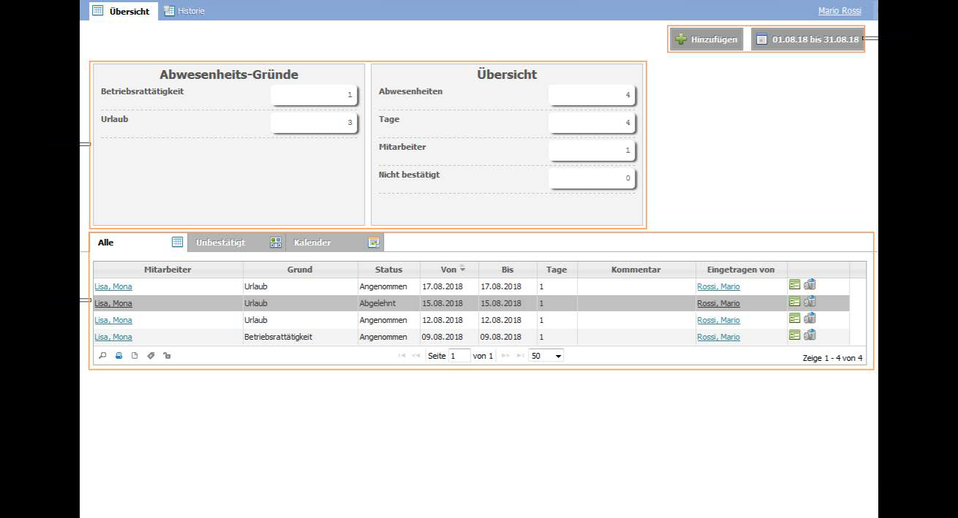Delete the 12.08.2018 absence via trash icon

pyautogui.click(x=810, y=318)
